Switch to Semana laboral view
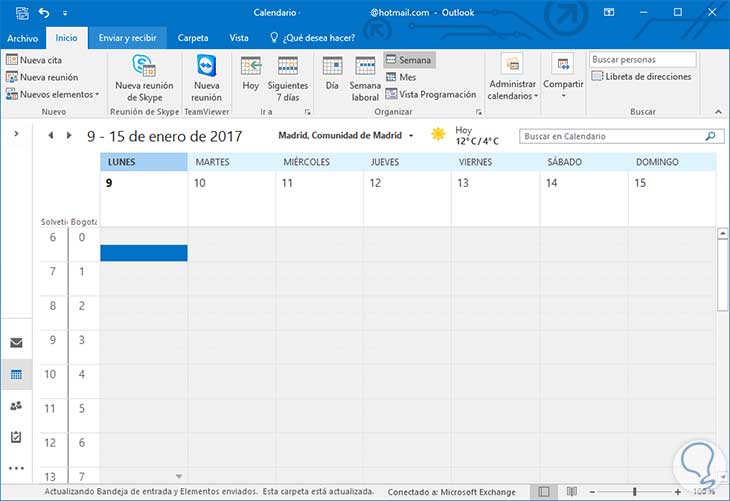 pos(365,78)
